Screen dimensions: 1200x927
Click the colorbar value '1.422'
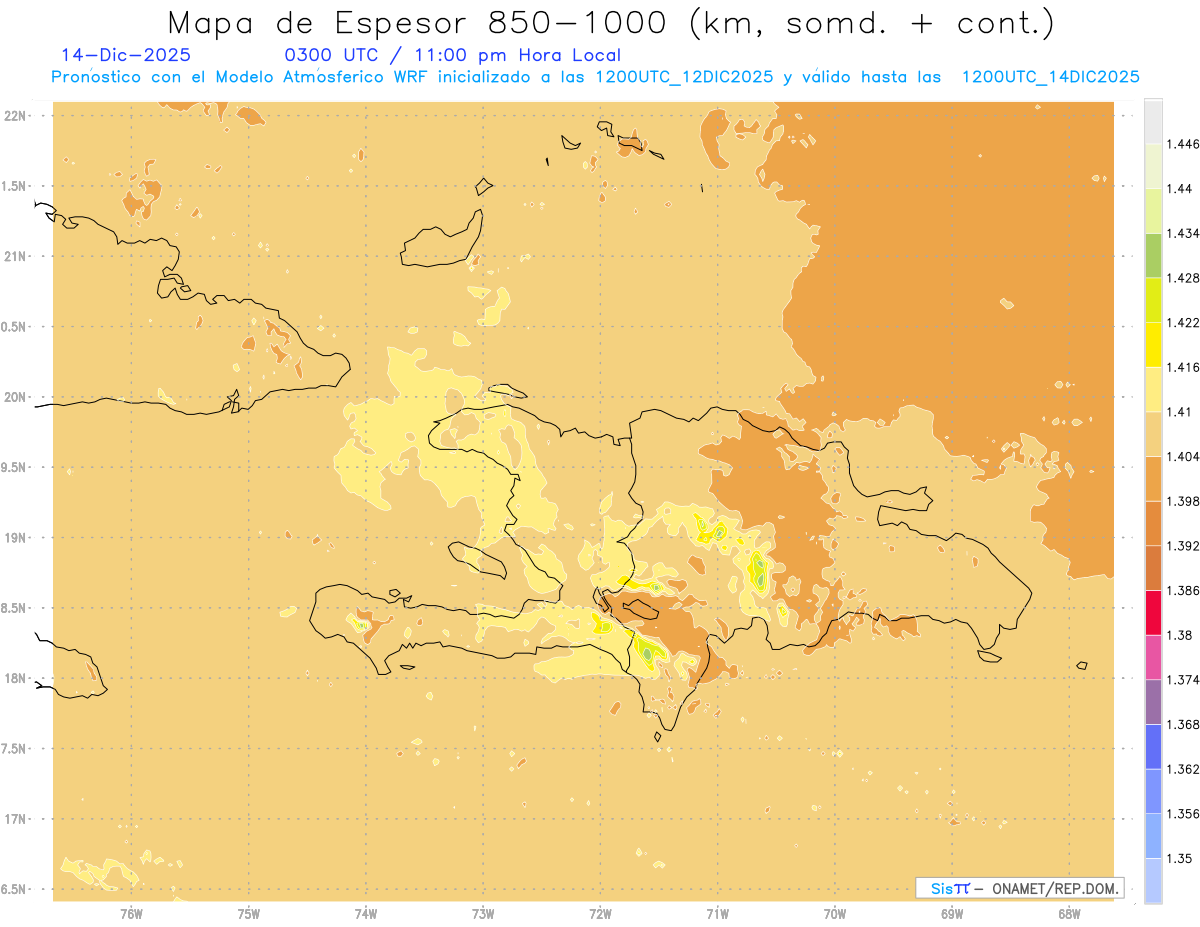1184,322
